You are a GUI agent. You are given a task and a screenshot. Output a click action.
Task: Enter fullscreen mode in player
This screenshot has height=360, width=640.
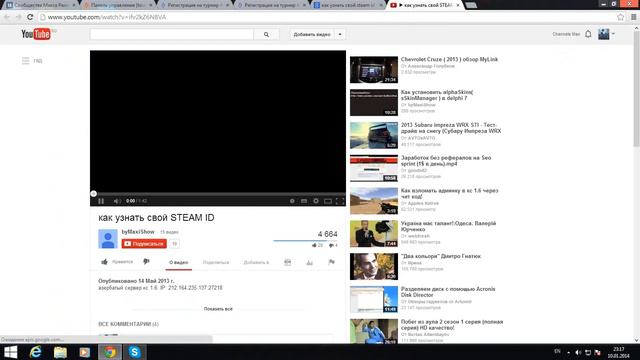pyautogui.click(x=340, y=201)
